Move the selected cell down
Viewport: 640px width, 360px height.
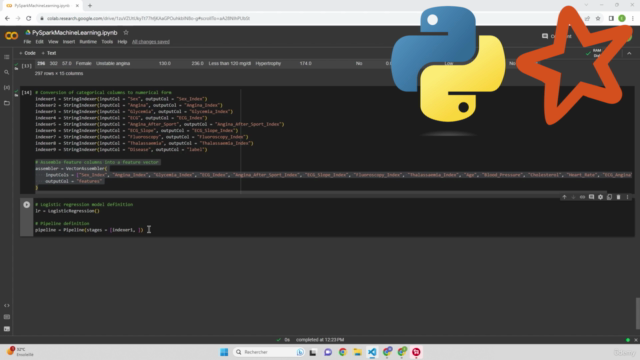573,197
